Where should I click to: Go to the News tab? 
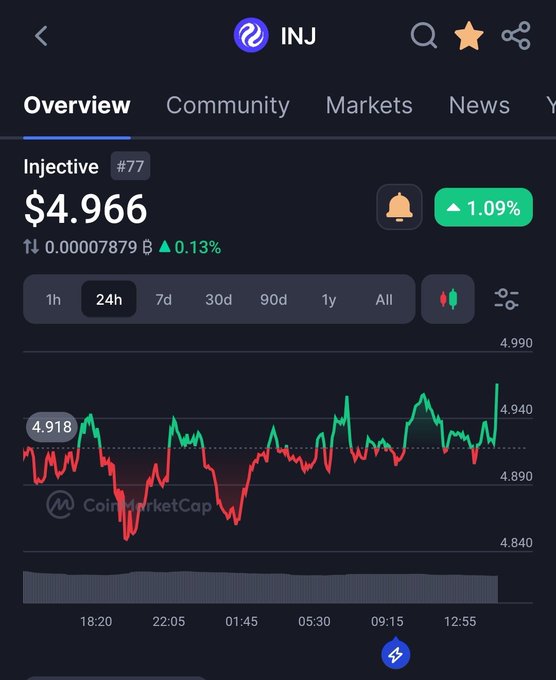[x=479, y=105]
